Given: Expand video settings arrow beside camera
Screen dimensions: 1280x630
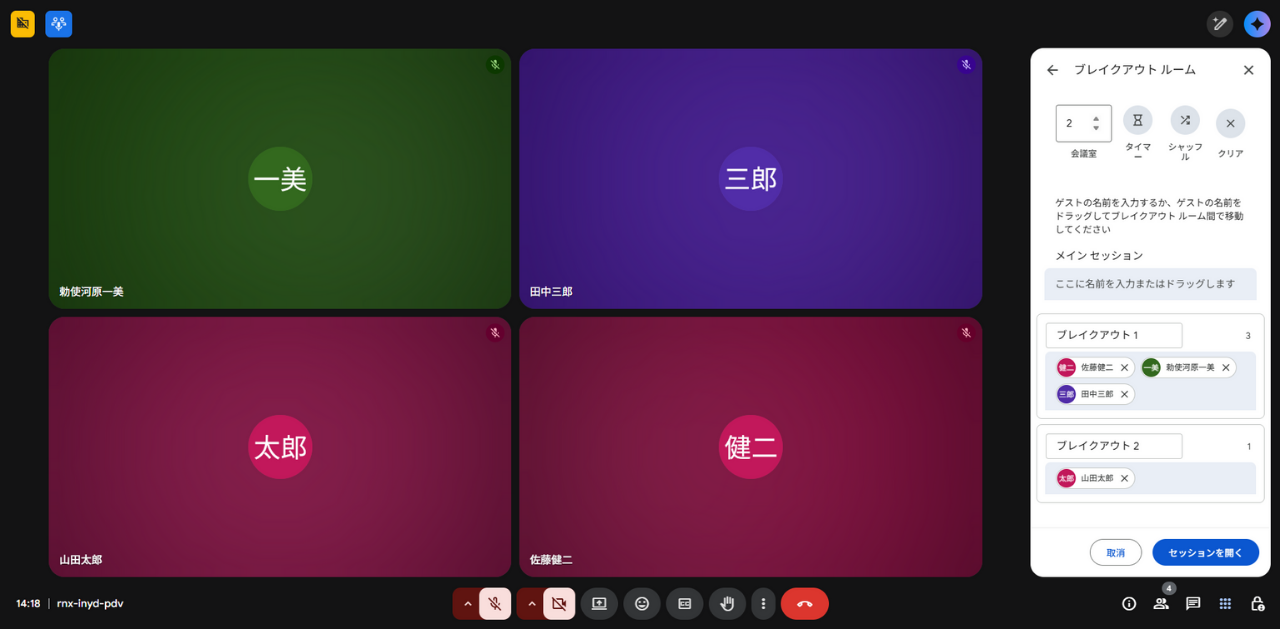Looking at the screenshot, I should tap(531, 604).
